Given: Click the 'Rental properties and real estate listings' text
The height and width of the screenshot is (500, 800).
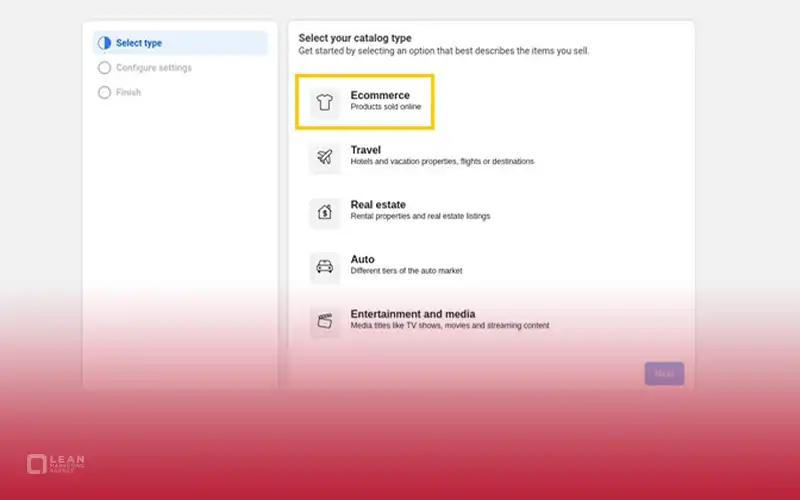Looking at the screenshot, I should click(x=420, y=216).
